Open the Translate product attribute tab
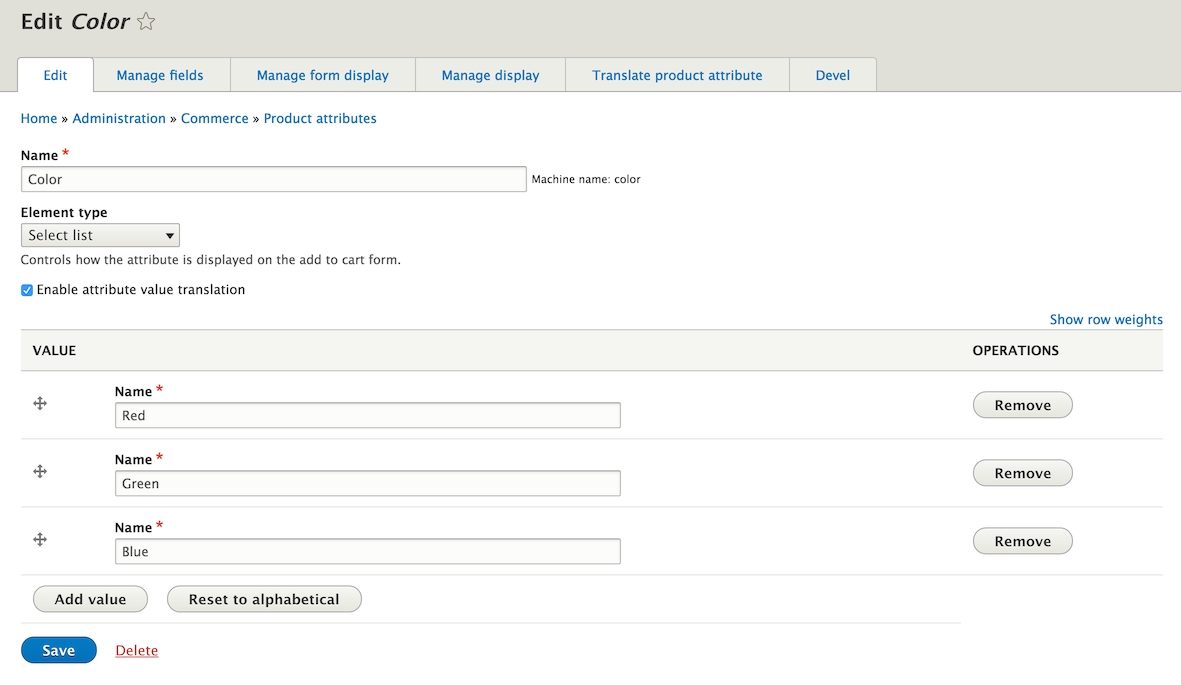The width and height of the screenshot is (1181, 685). (x=677, y=74)
